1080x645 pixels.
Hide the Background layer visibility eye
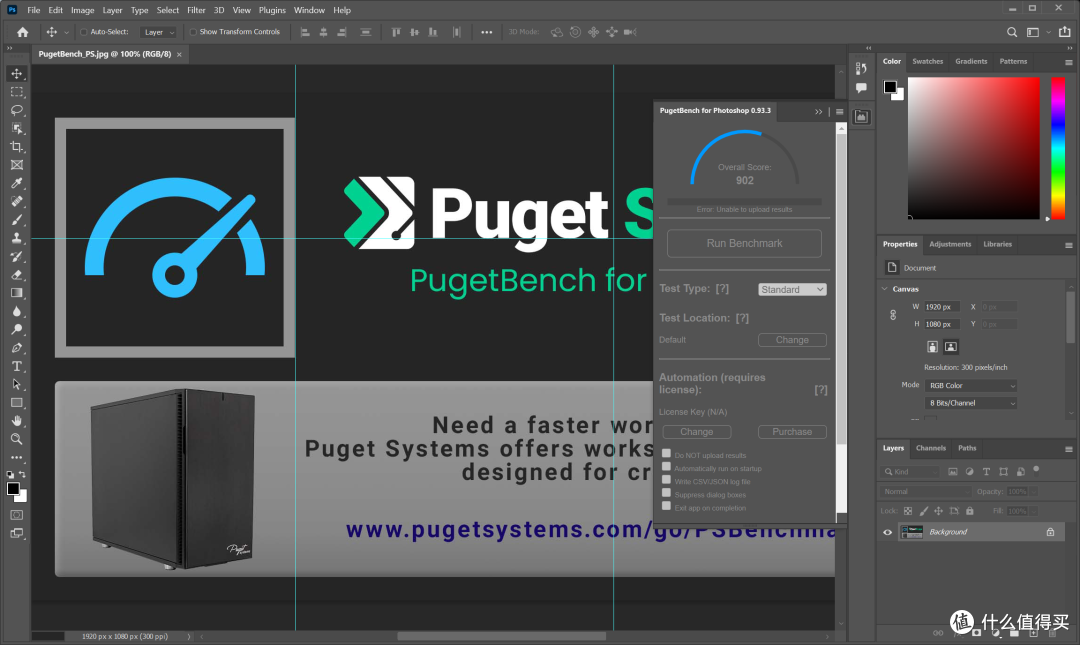pos(887,532)
